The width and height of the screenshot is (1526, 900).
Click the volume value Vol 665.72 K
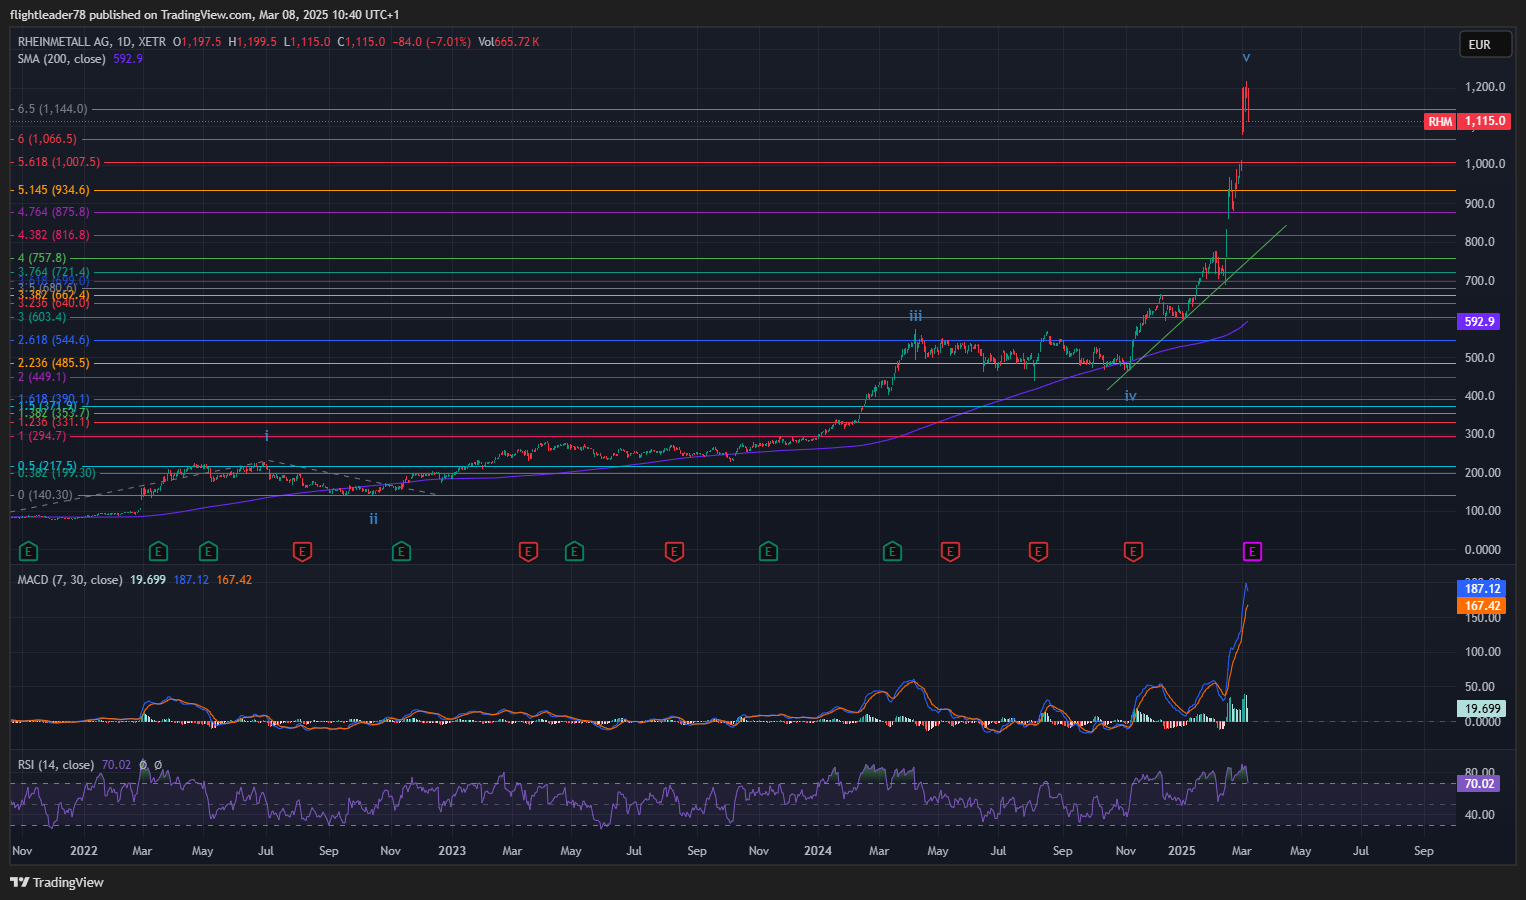[x=508, y=42]
